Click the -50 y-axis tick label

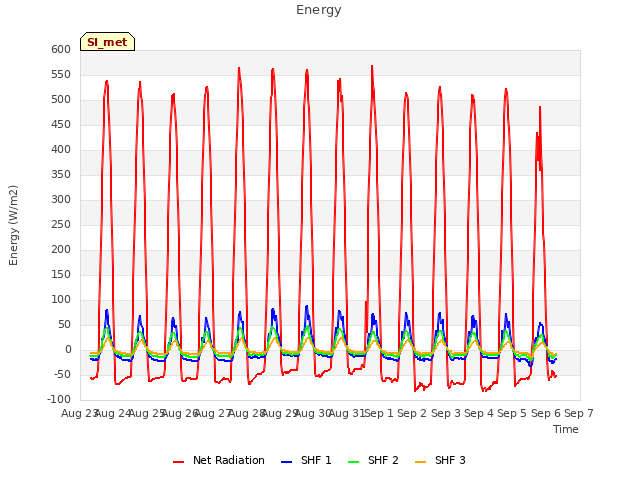click(61, 374)
